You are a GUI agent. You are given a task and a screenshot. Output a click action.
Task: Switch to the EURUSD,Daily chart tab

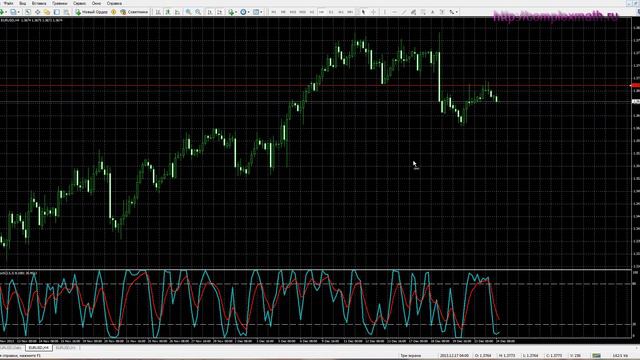[x=11, y=348]
